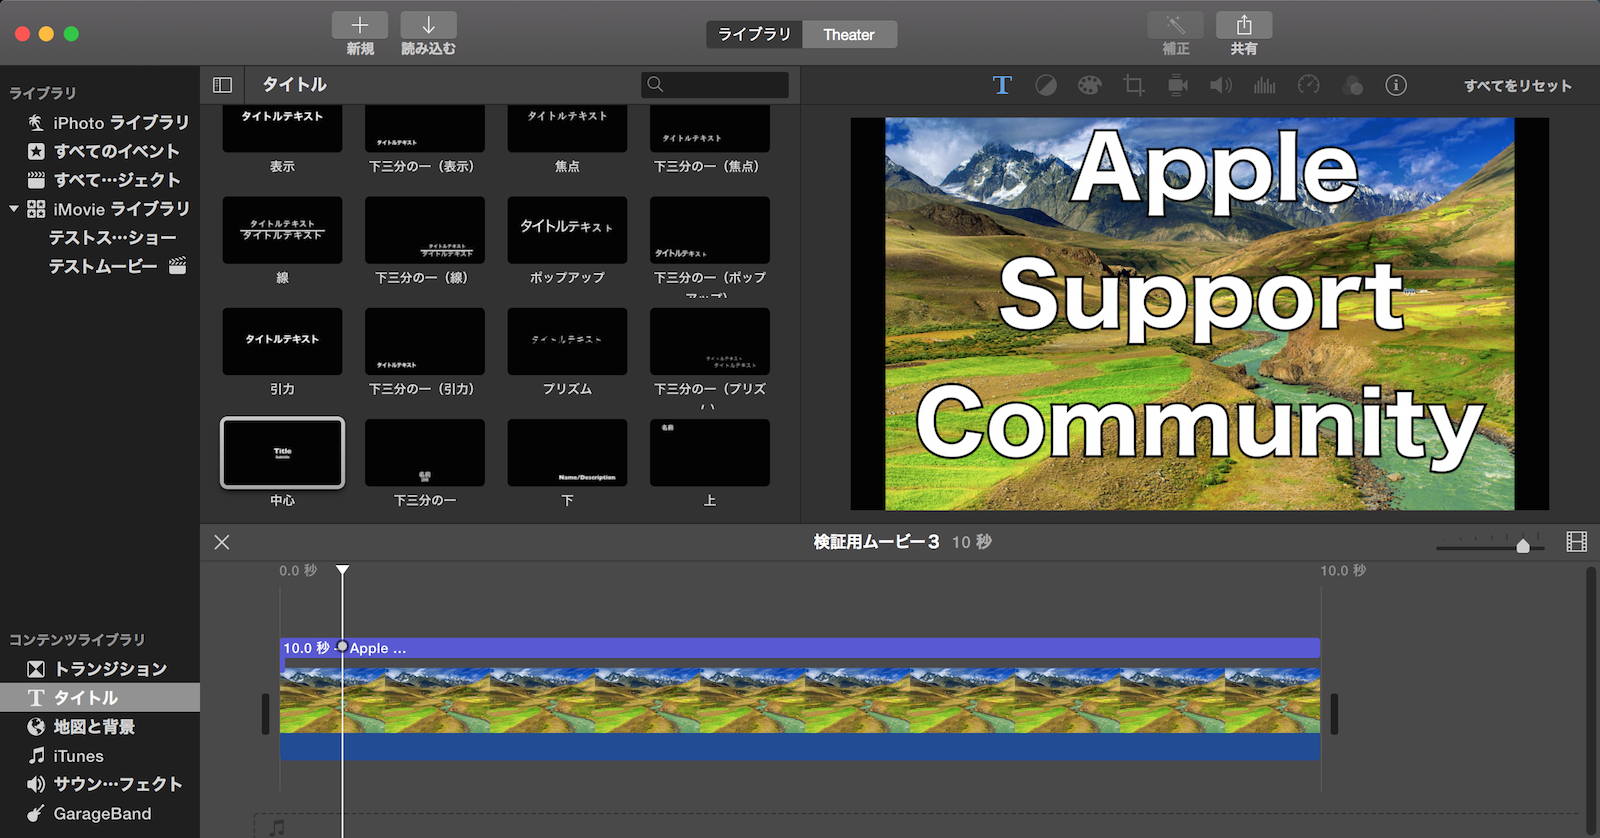Open the 補正 enhance wand tool
Screen dimensions: 1600x838
(x=1176, y=25)
